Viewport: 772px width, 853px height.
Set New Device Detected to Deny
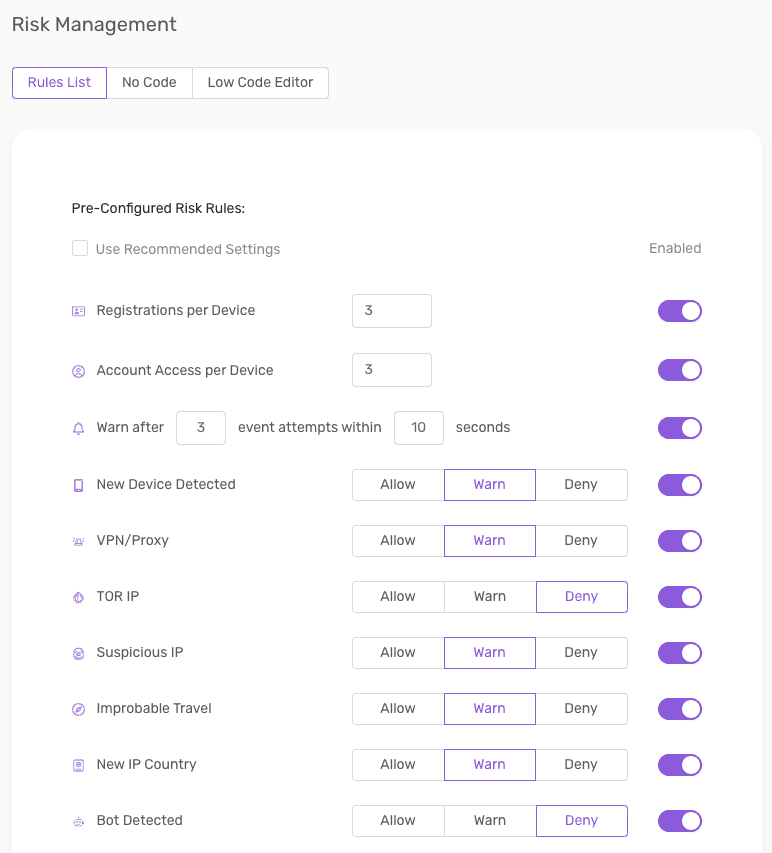pos(581,485)
